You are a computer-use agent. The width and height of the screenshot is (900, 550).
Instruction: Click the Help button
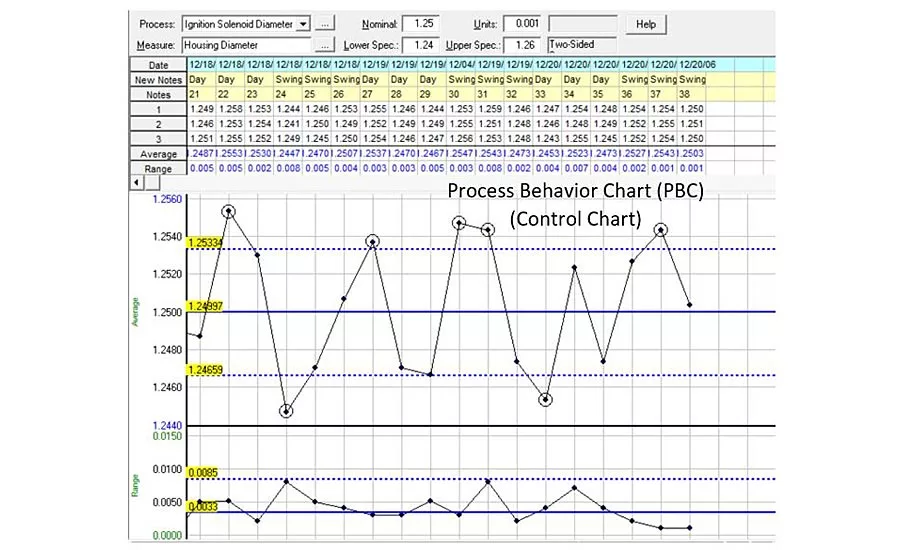point(646,24)
